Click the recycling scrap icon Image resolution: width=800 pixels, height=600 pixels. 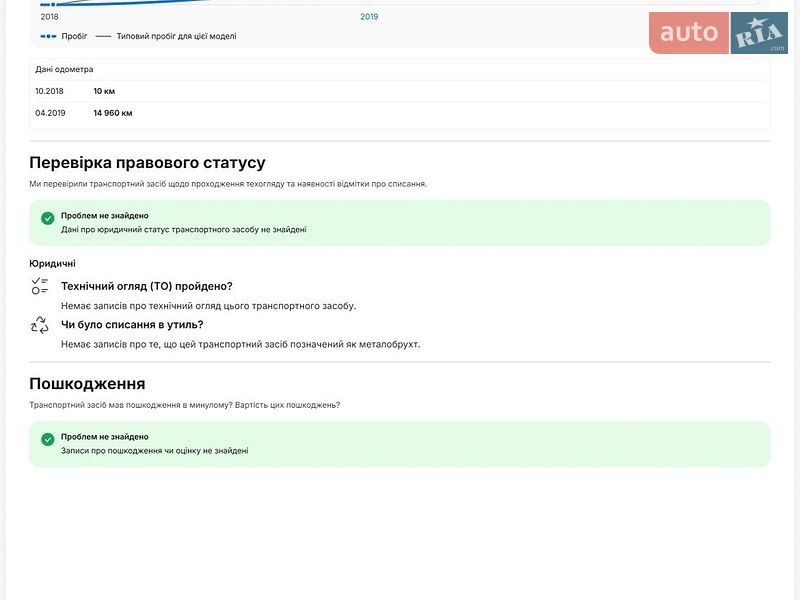coord(39,325)
